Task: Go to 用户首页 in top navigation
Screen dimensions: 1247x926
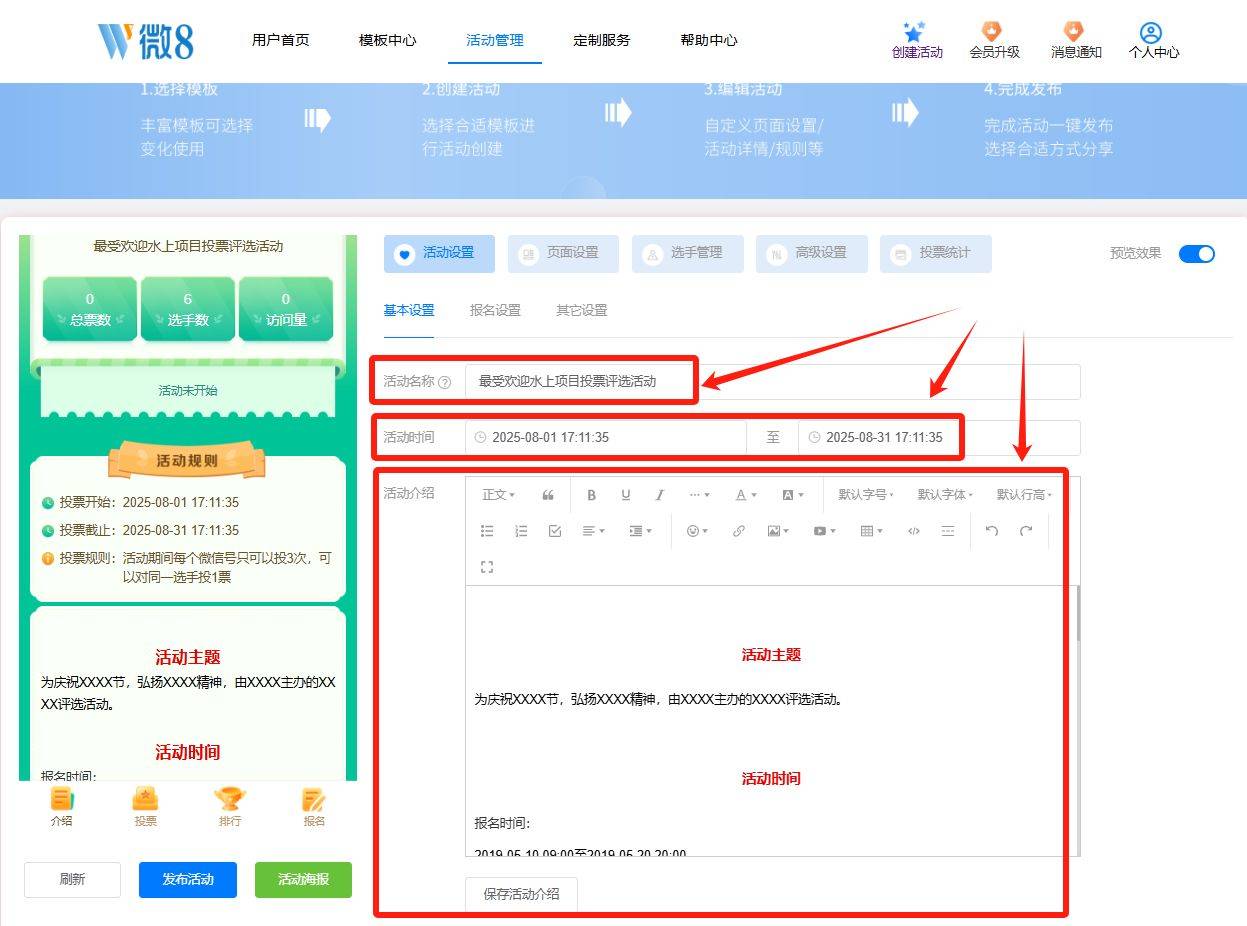Action: tap(281, 40)
